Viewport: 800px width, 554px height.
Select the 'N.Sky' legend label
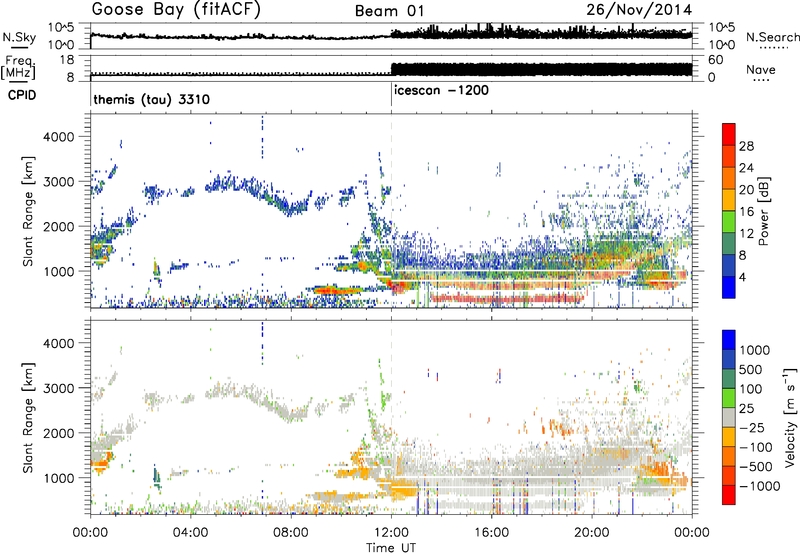click(19, 37)
